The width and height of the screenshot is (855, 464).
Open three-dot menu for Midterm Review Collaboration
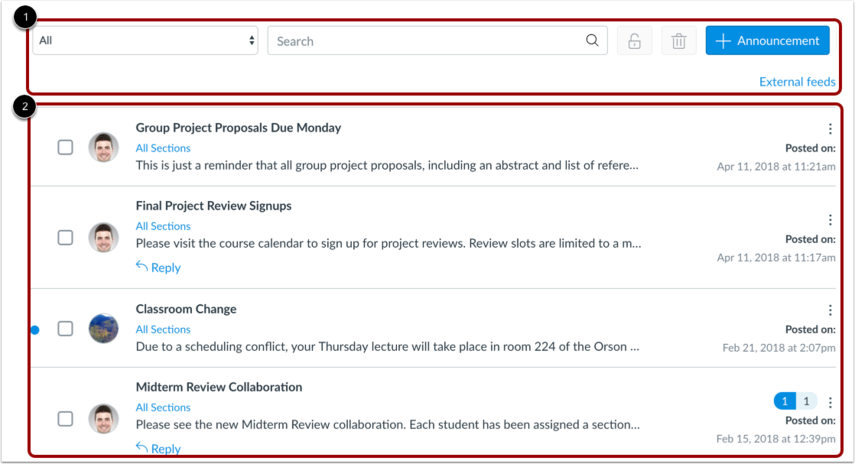[830, 402]
